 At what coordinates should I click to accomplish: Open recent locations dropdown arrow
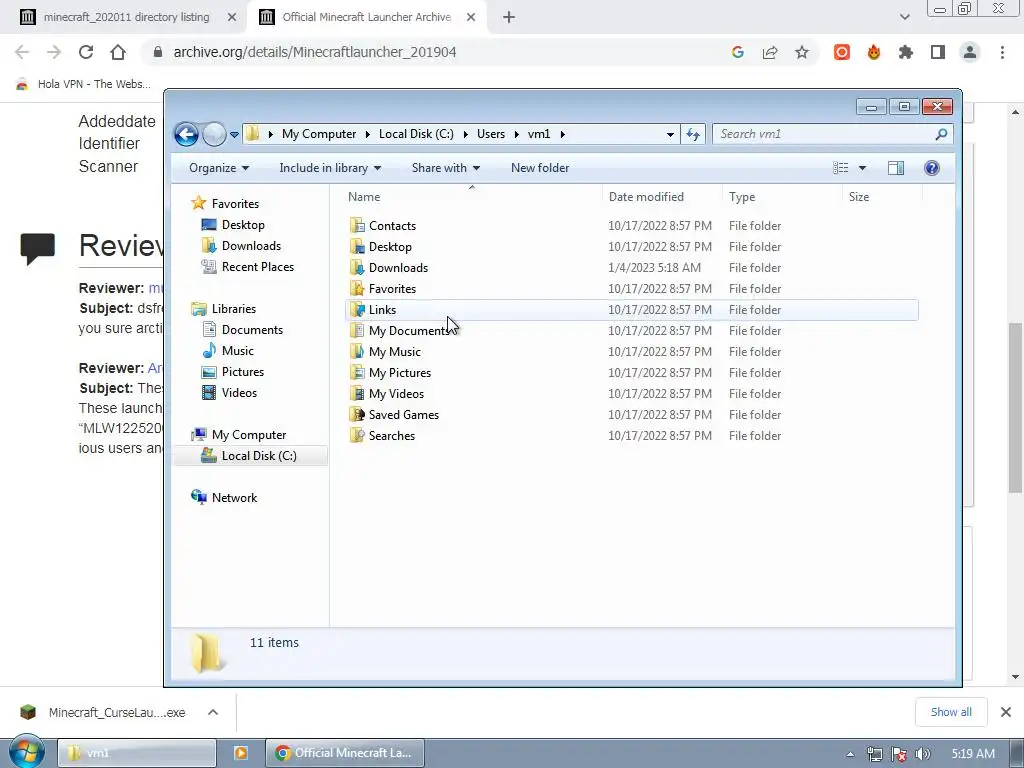point(234,135)
